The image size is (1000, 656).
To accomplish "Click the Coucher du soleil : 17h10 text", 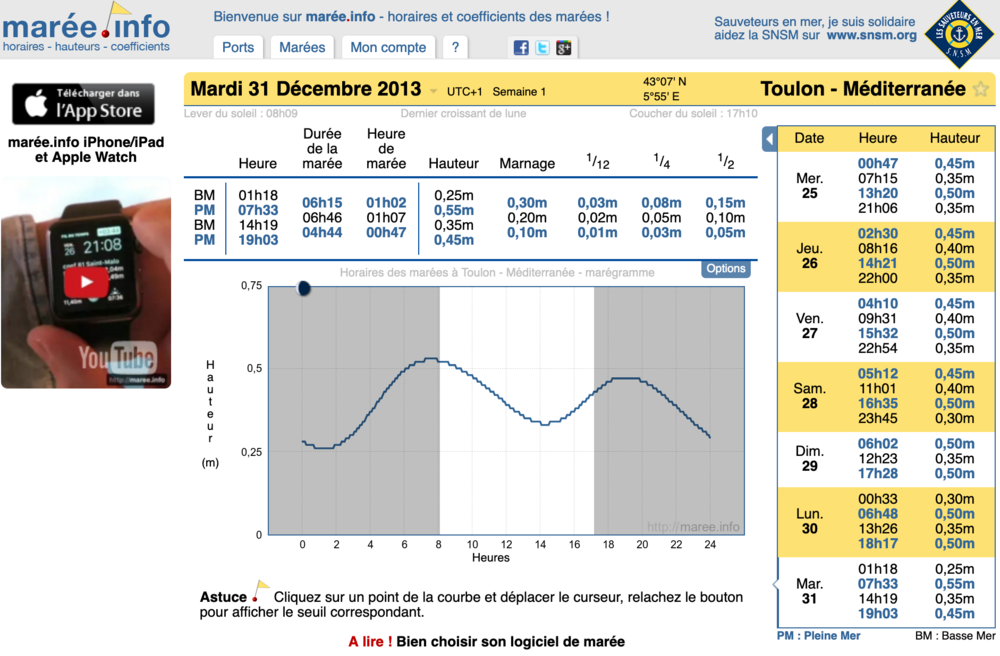I will tap(693, 113).
